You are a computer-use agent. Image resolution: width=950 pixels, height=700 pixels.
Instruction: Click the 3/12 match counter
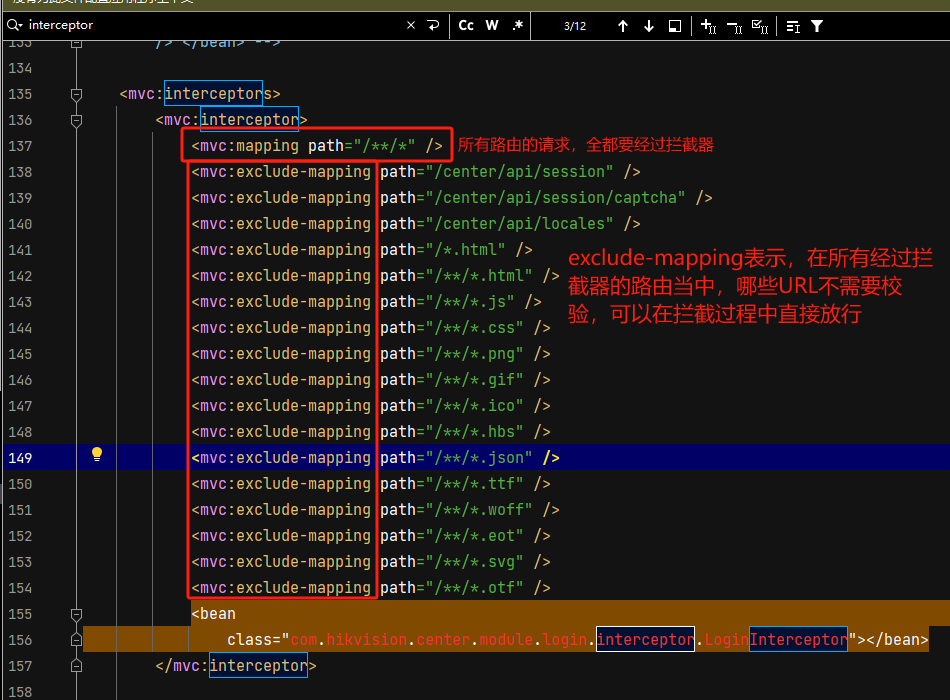(x=575, y=26)
